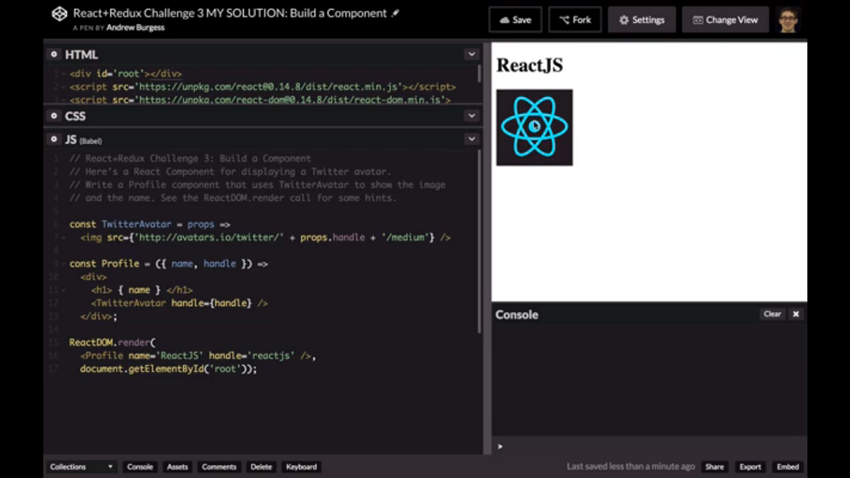Click the Console panel title

(517, 314)
